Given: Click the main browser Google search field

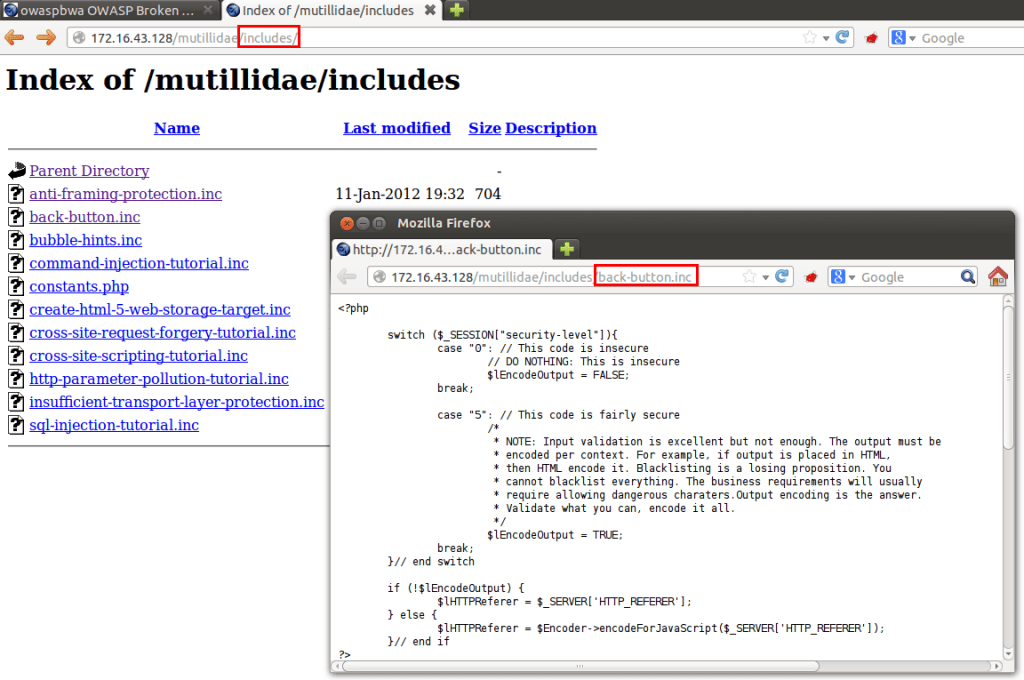Looking at the screenshot, I should [x=965, y=38].
